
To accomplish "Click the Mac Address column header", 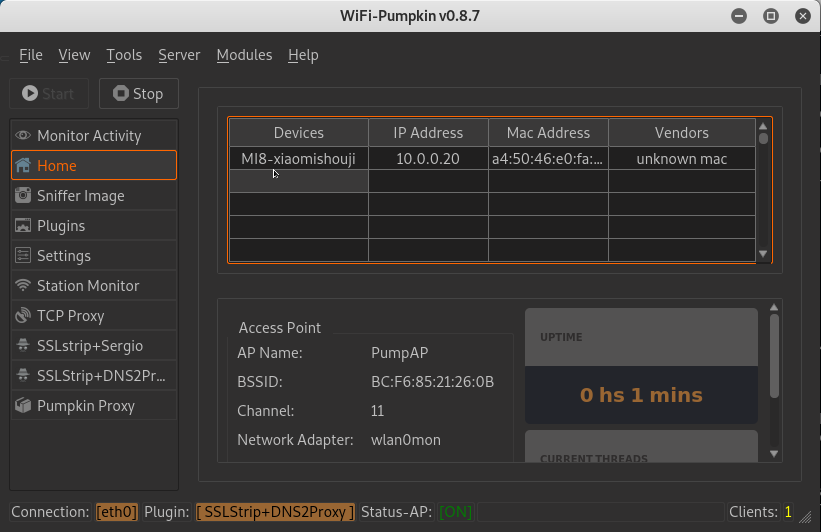I will point(548,132).
